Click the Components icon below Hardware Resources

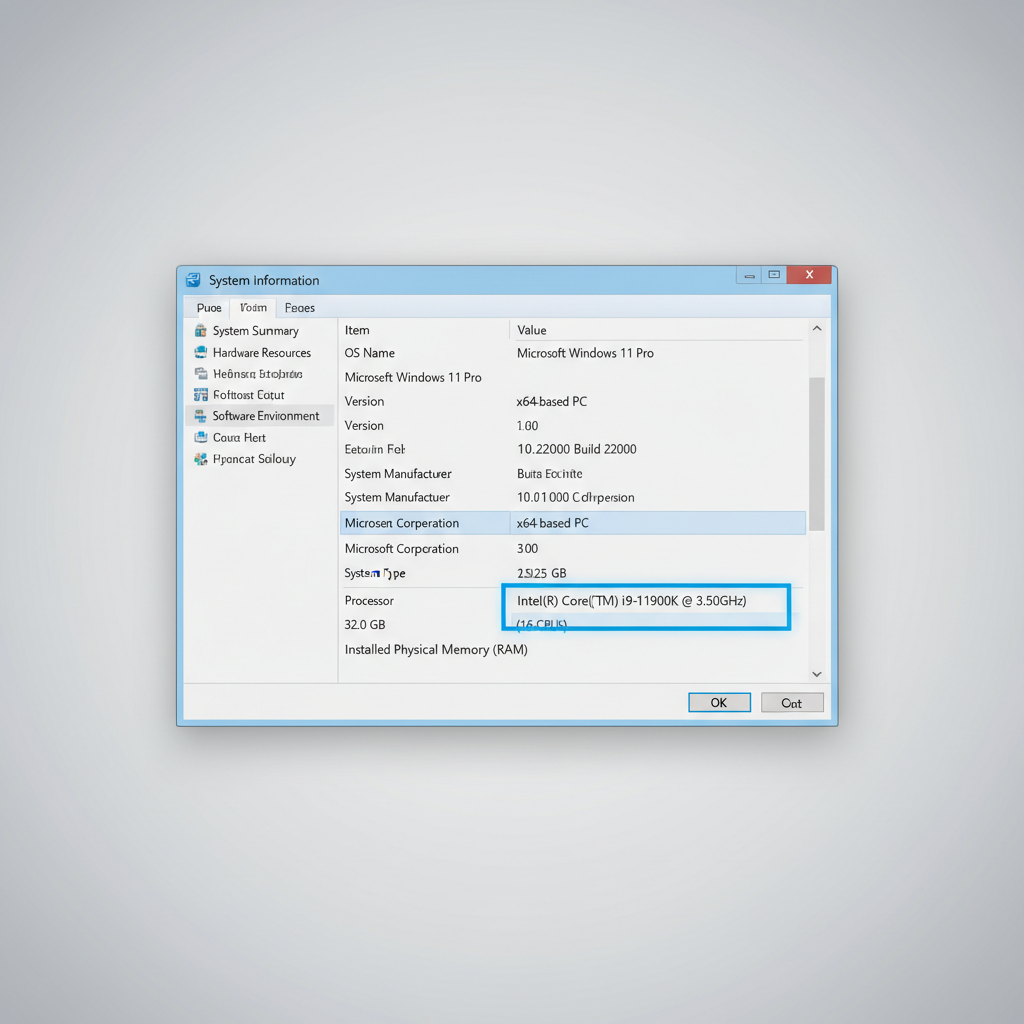tap(201, 373)
